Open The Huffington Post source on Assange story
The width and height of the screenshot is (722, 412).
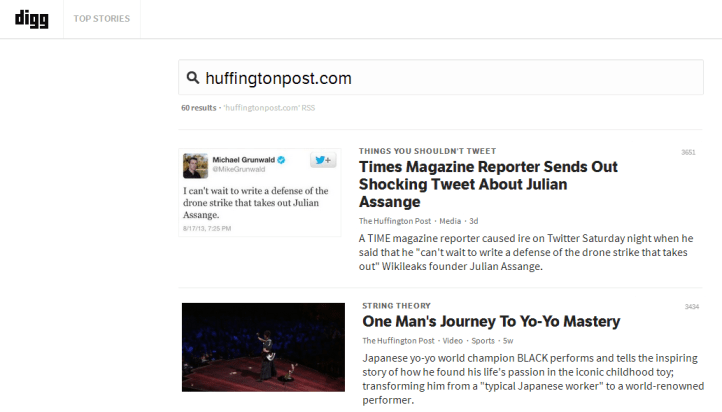tap(395, 221)
